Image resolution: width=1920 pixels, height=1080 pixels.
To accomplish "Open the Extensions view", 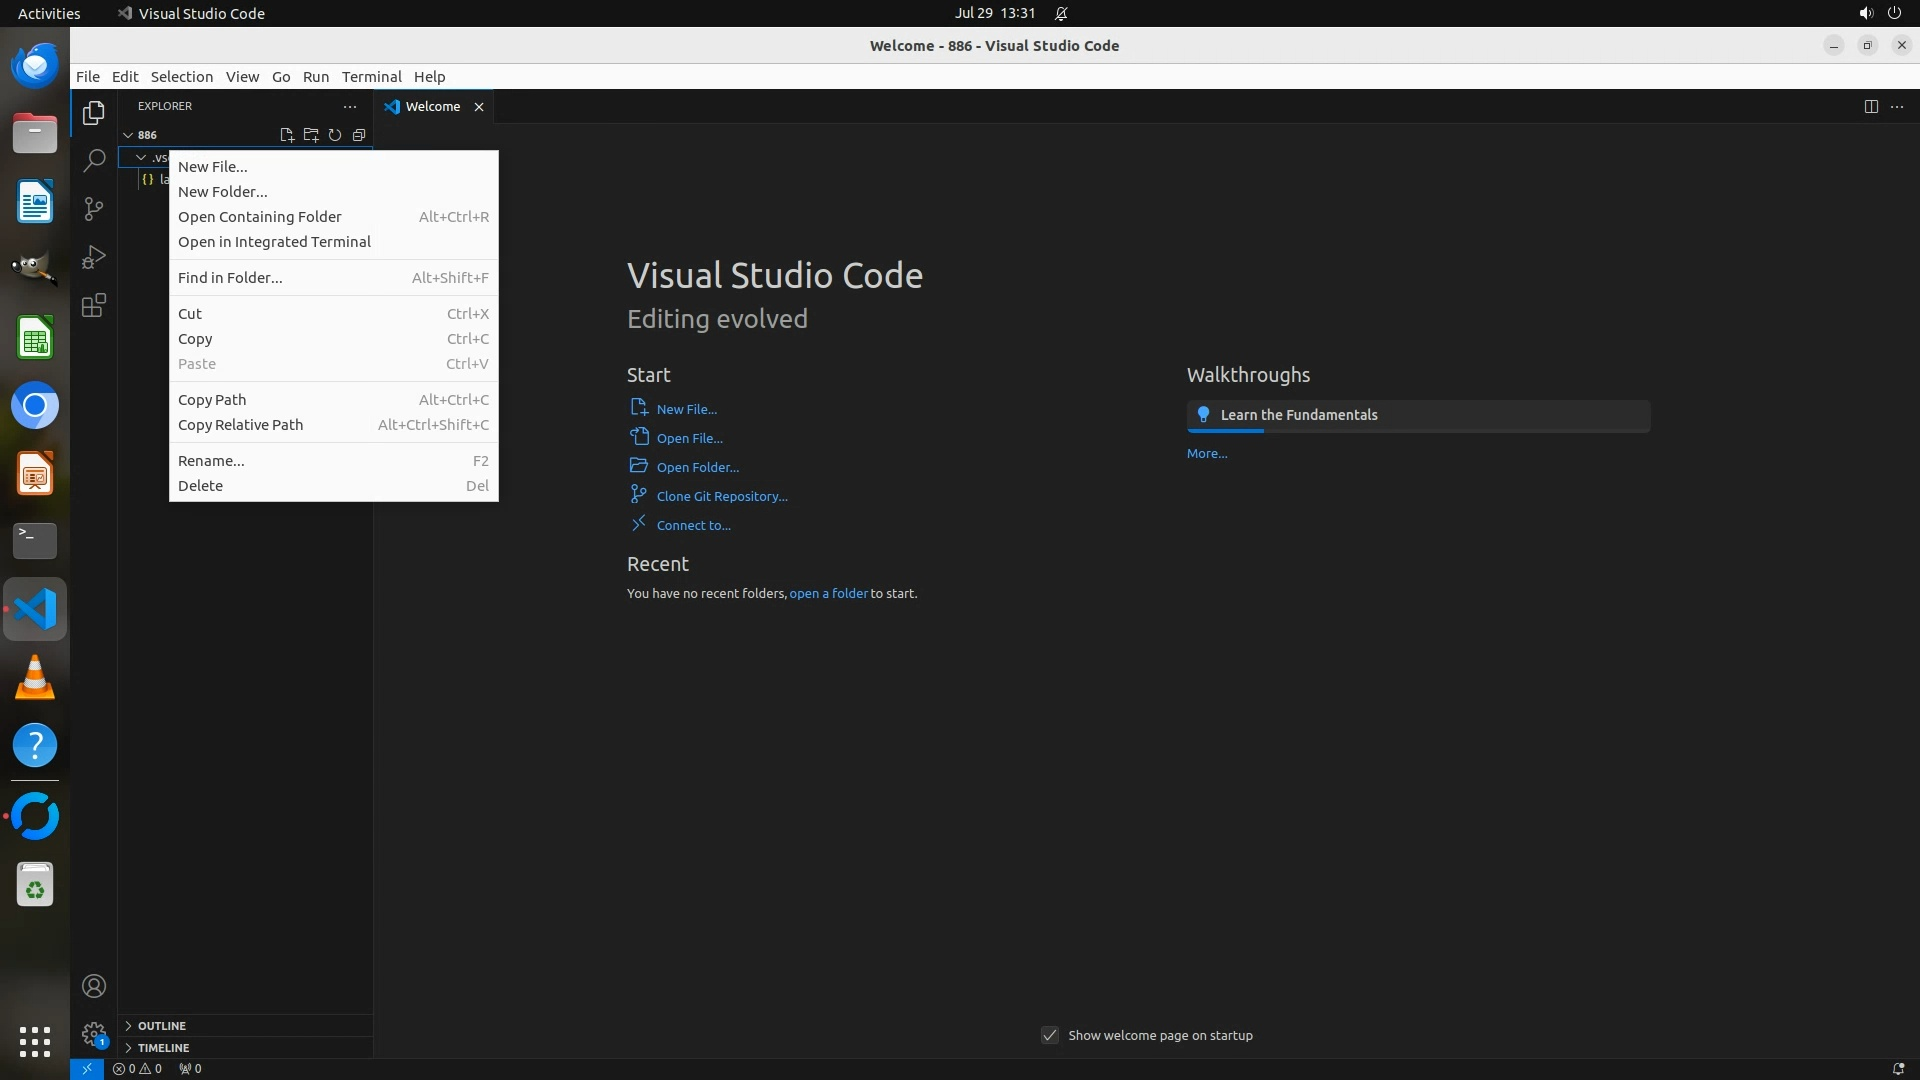I will pyautogui.click(x=94, y=305).
